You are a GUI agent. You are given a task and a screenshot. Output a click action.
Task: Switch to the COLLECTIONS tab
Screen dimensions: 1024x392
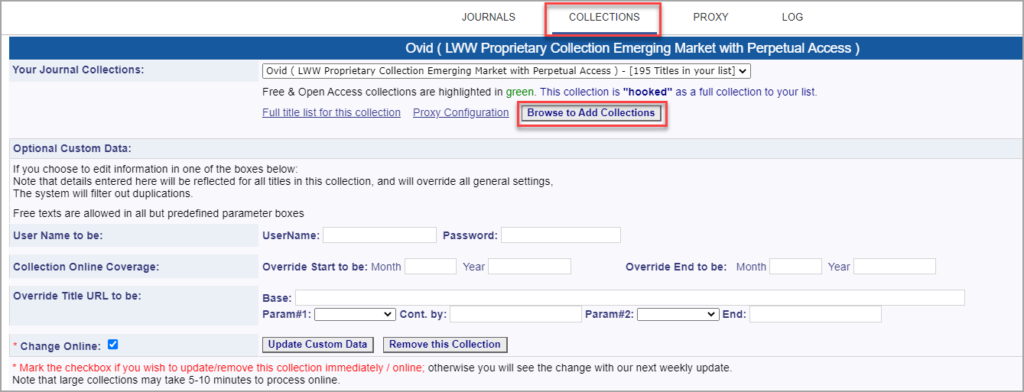click(604, 18)
